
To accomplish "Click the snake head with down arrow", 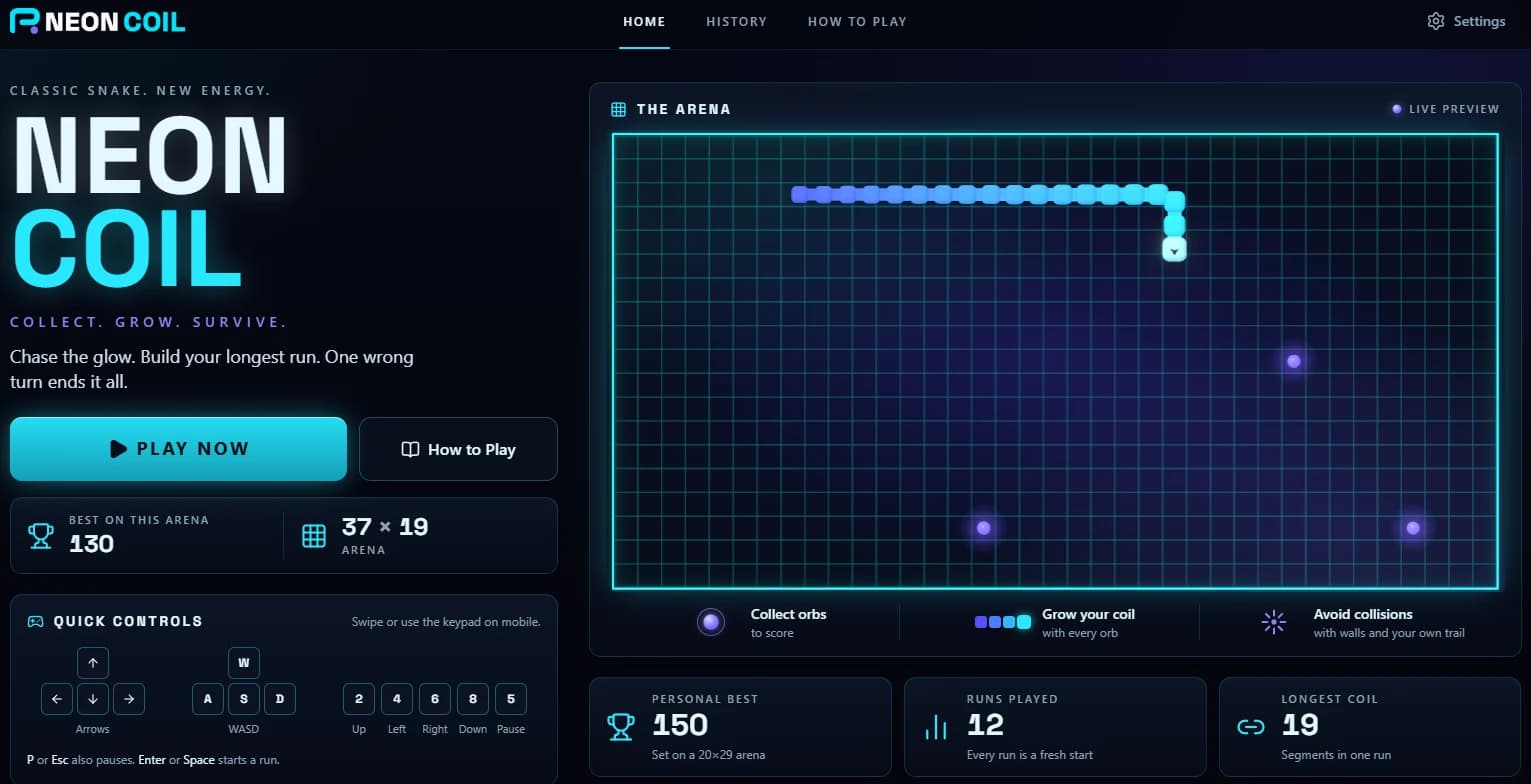I will (1174, 249).
